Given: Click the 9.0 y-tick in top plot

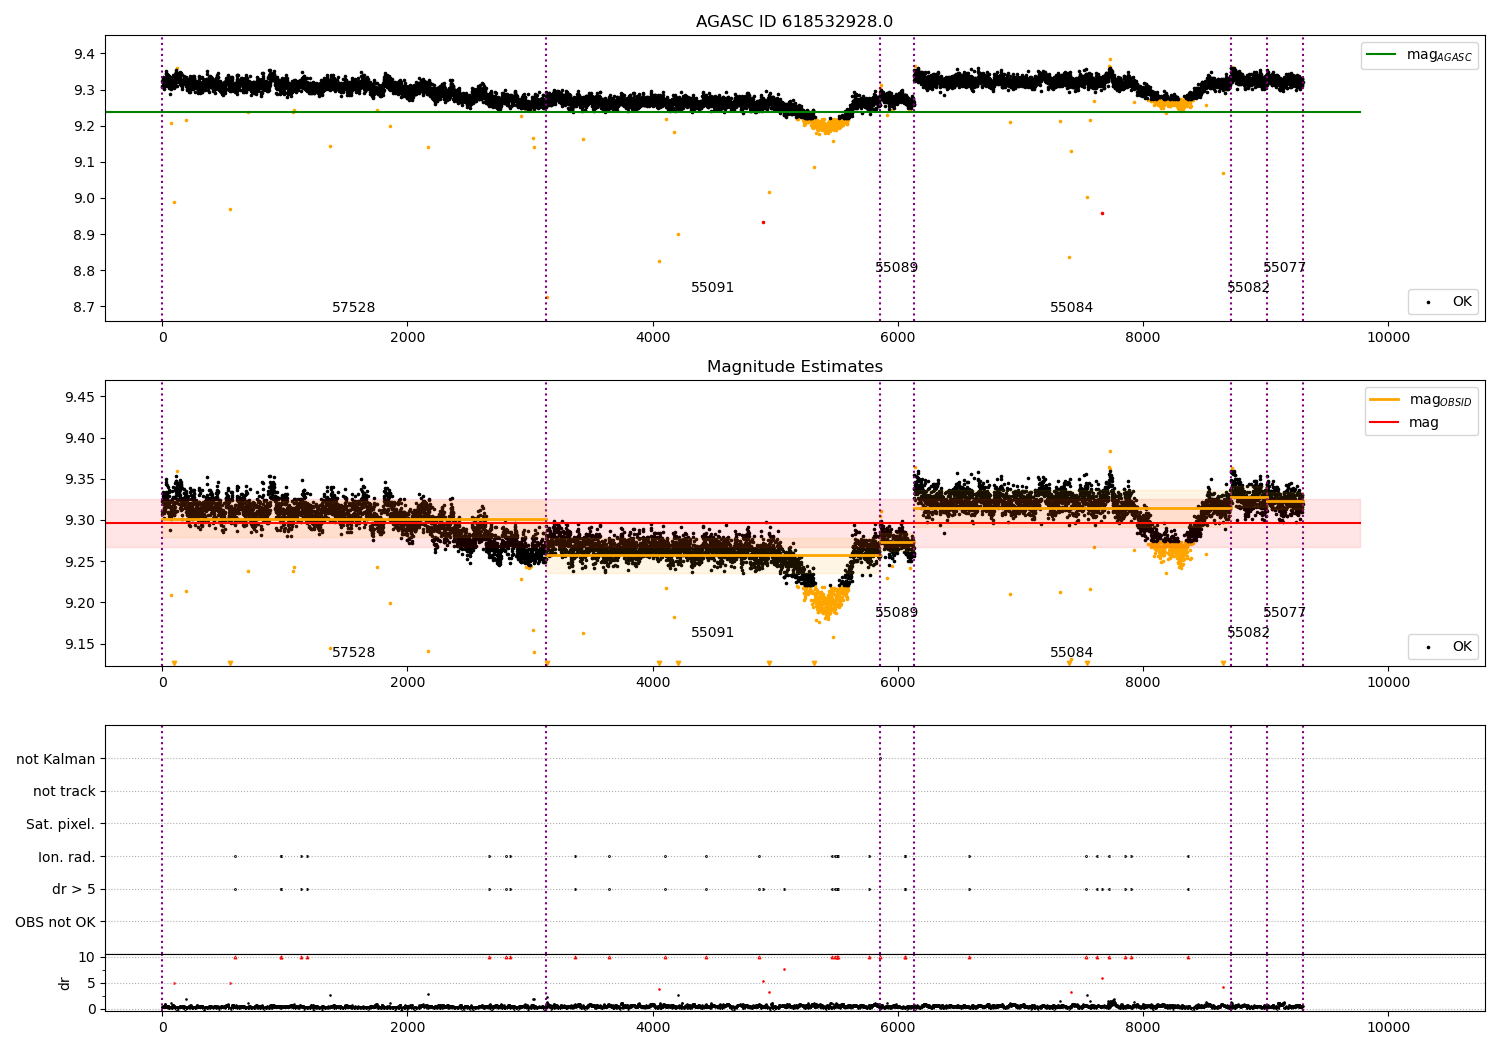Looking at the screenshot, I should pyautogui.click(x=85, y=199).
